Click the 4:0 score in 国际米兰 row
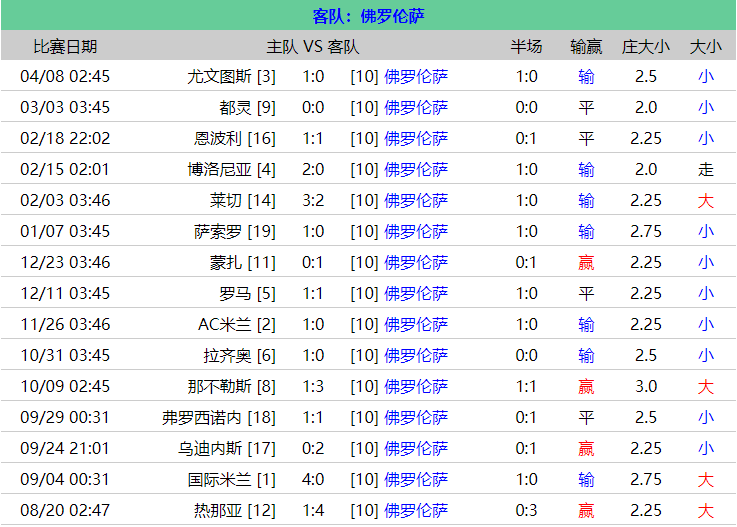Screen dimensions: 737x527 click(x=313, y=480)
